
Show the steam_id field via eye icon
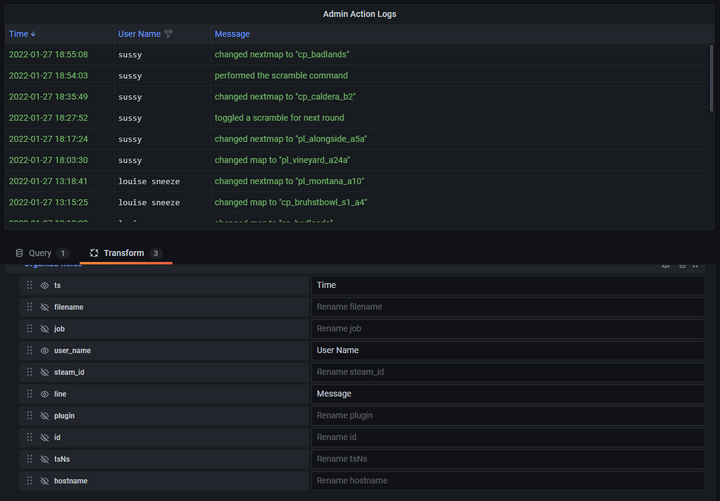click(x=44, y=372)
